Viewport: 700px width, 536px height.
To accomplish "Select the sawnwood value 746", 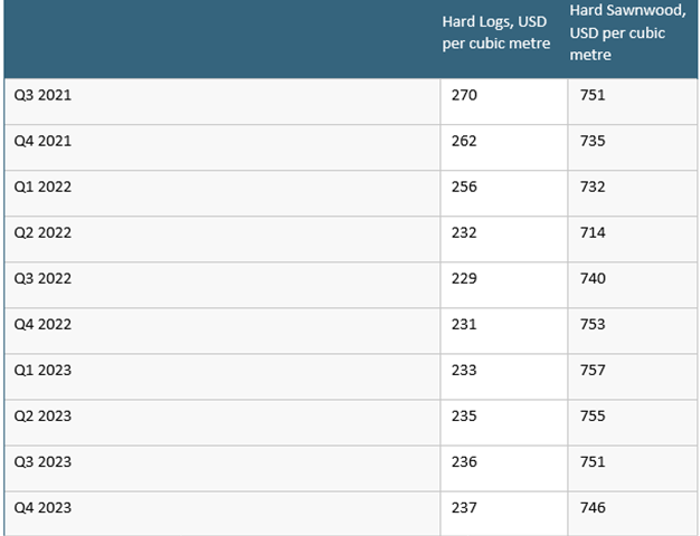I will click(593, 507).
